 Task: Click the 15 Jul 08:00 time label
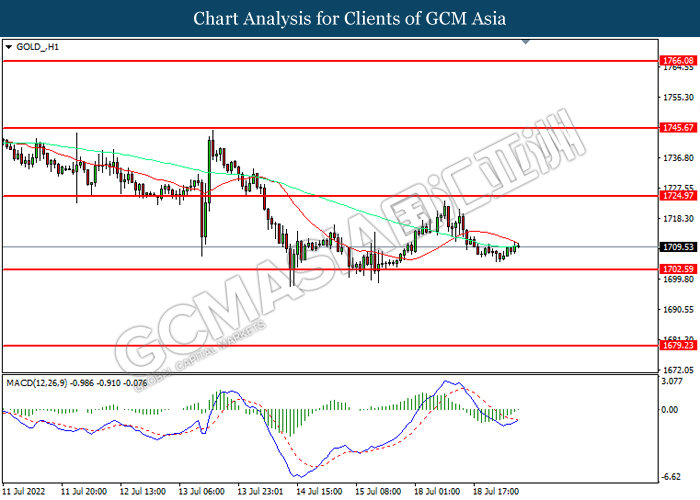point(378,492)
